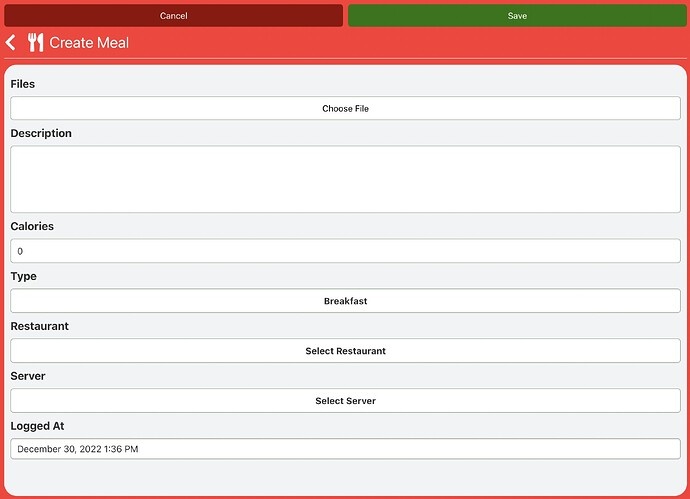
Task: Click the Logged At field label
Action: pos(37,426)
